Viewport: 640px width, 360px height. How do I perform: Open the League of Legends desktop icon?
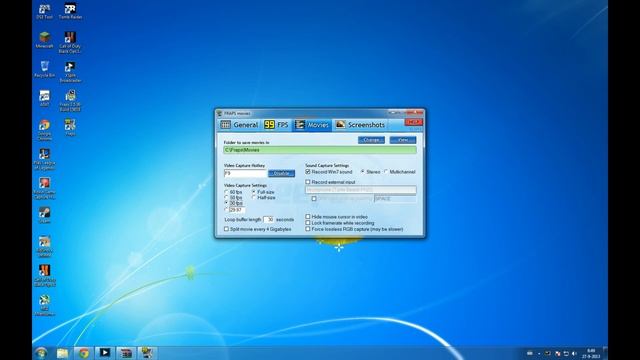[44, 159]
